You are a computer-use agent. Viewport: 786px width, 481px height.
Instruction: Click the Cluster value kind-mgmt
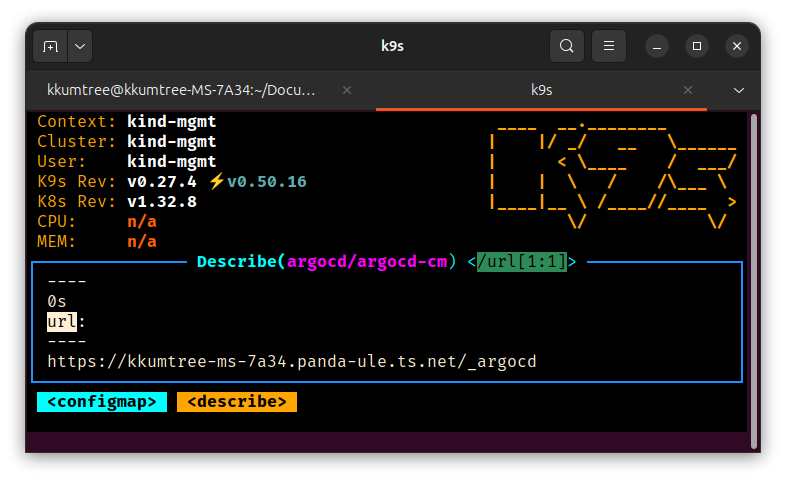[x=171, y=142]
